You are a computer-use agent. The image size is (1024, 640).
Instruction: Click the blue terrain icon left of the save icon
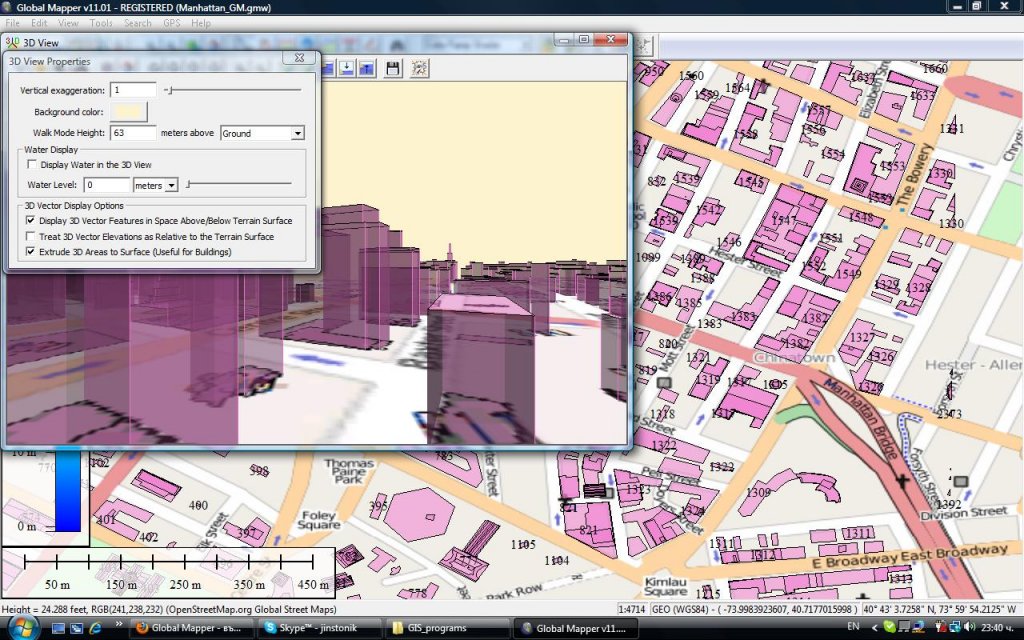click(x=367, y=68)
